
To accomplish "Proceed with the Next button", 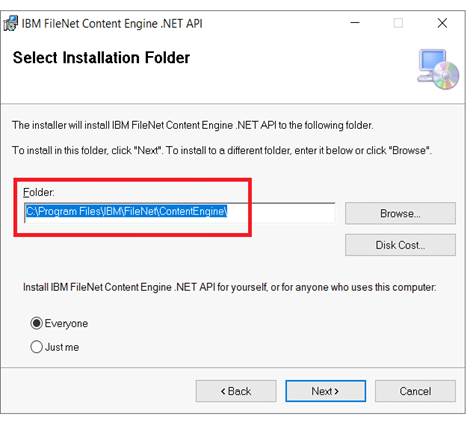I will (326, 391).
